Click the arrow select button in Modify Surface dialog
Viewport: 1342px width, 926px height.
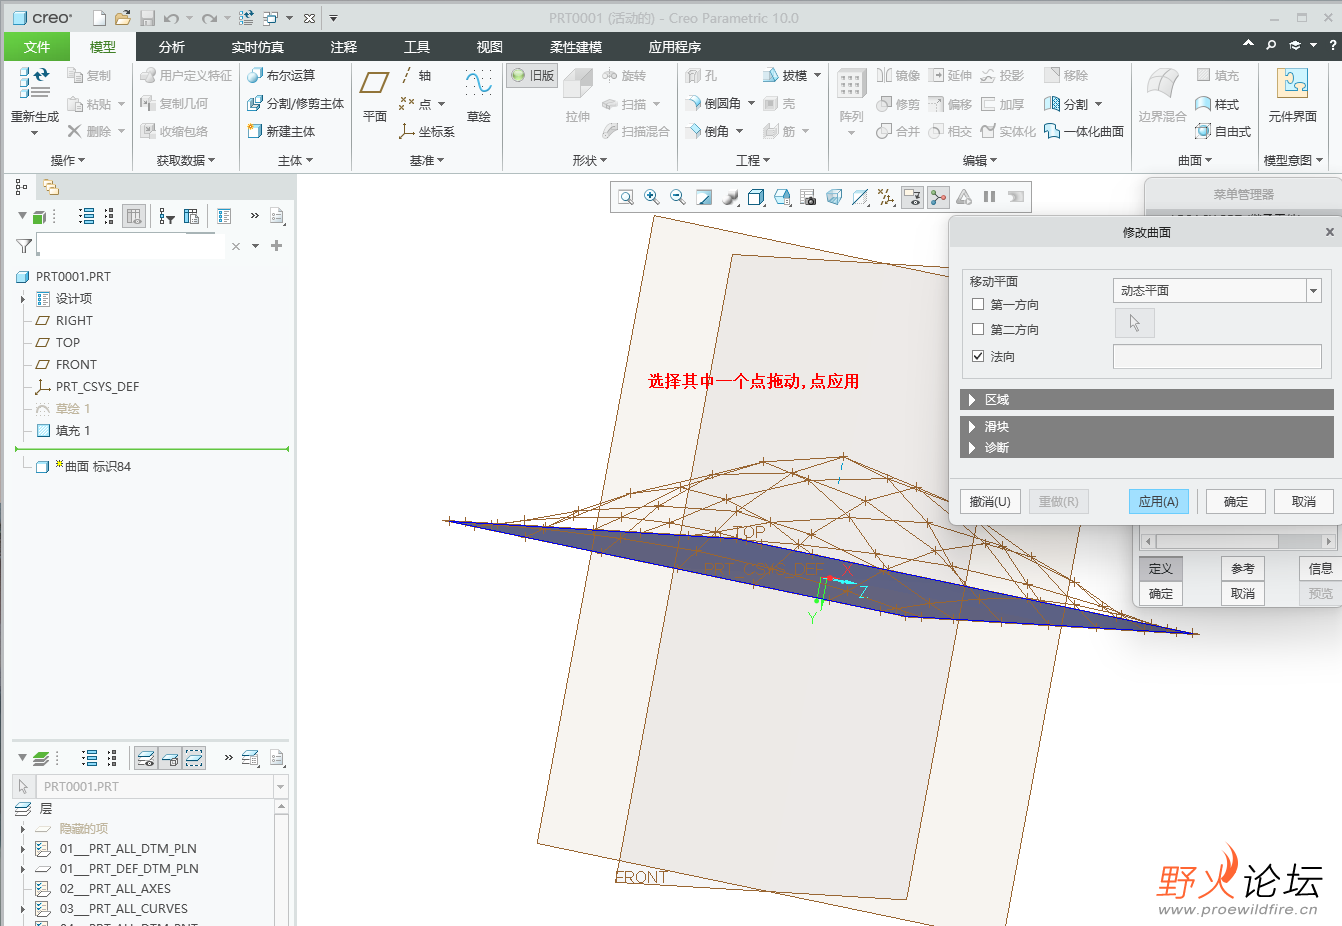point(1134,323)
